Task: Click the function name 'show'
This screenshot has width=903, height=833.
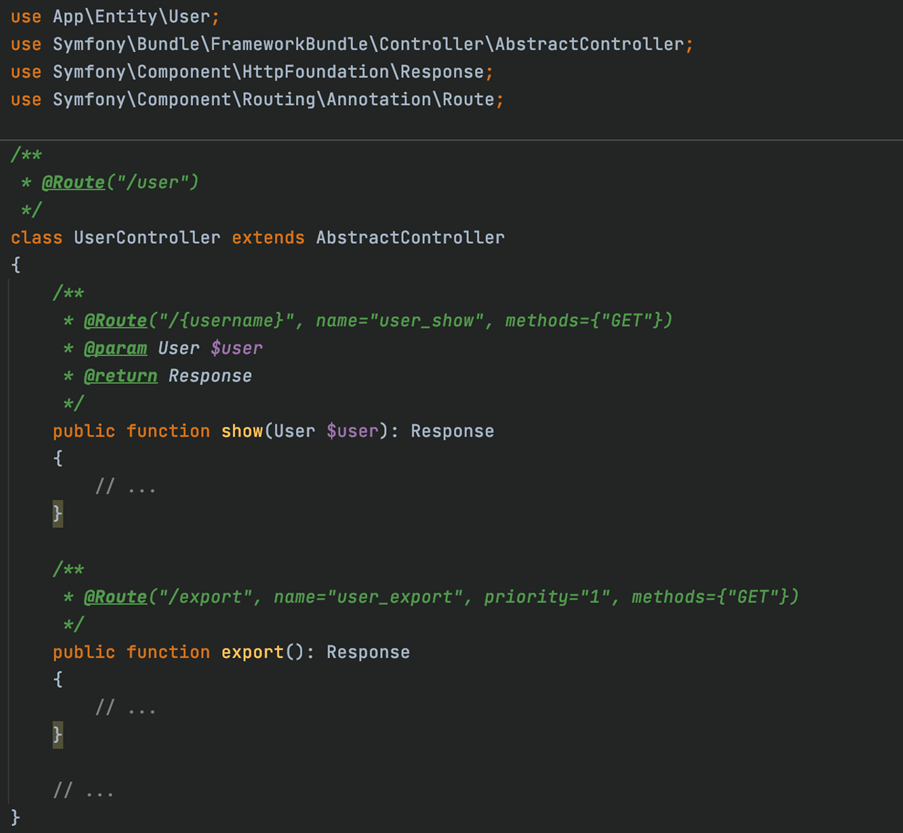Action: 242,431
